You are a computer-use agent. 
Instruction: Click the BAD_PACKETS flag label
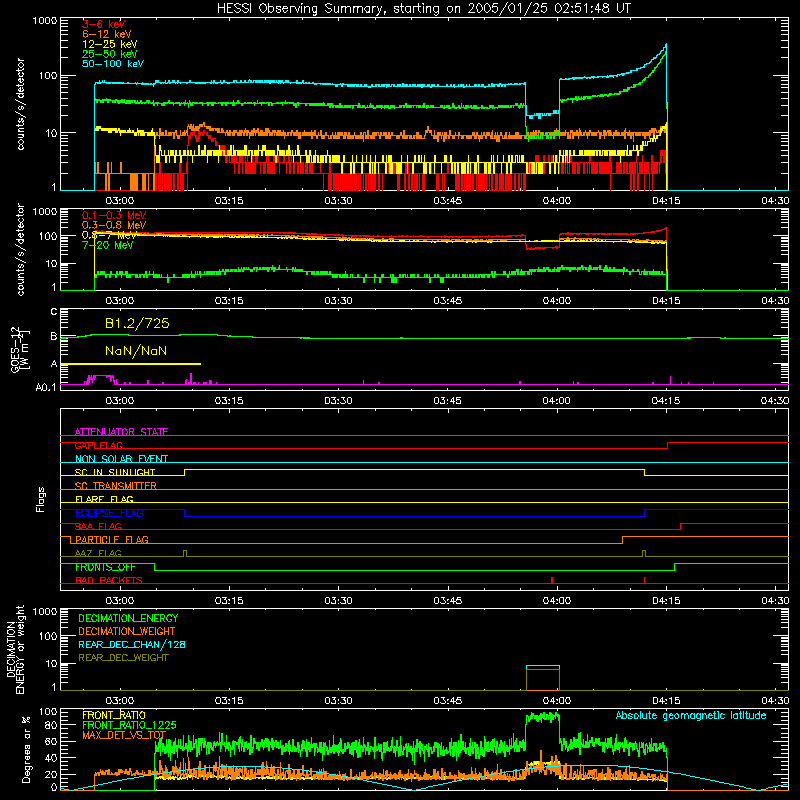109,580
